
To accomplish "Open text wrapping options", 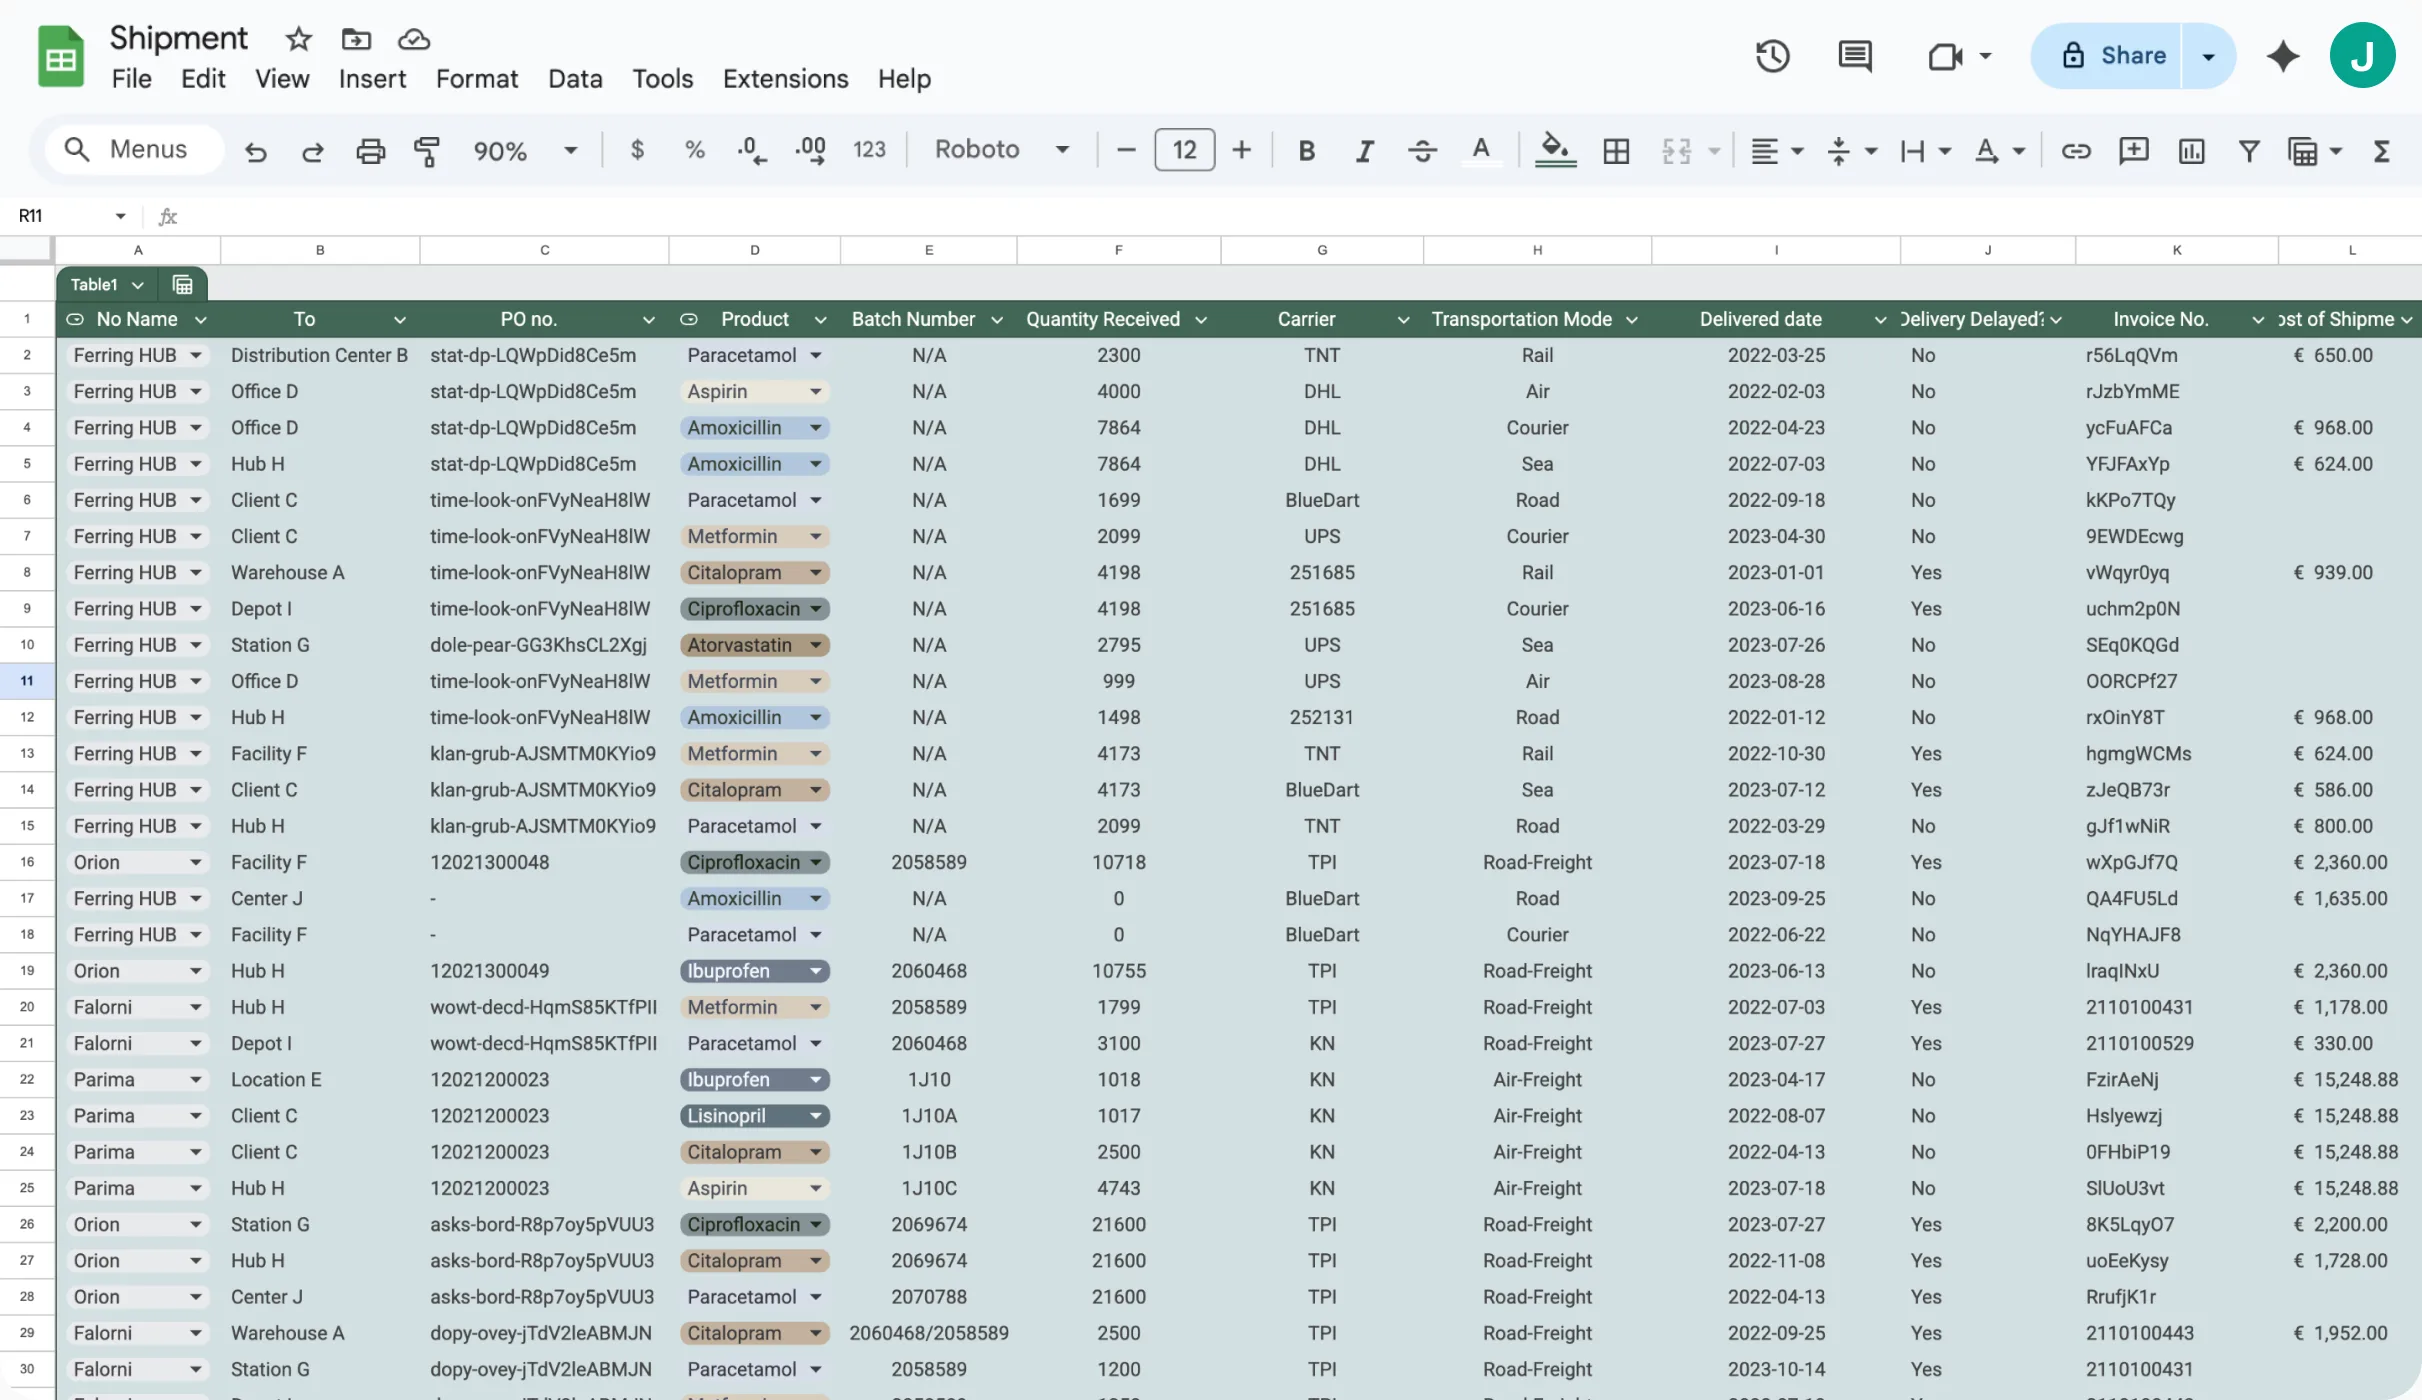I will [x=1924, y=151].
